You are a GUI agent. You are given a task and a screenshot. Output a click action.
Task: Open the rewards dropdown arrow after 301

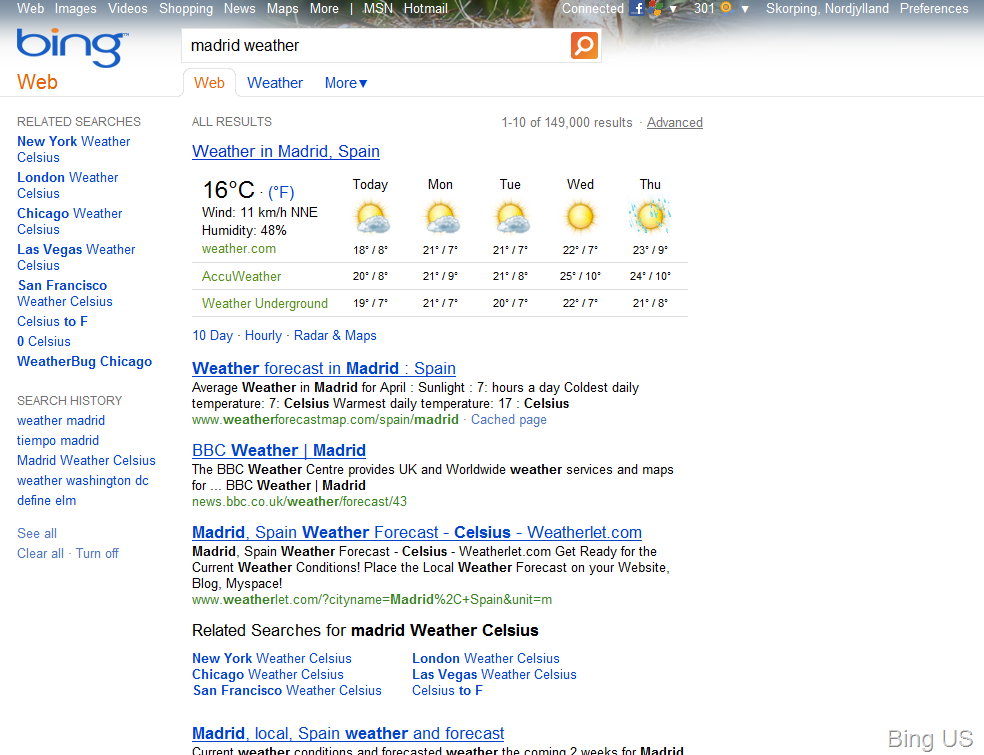(745, 9)
